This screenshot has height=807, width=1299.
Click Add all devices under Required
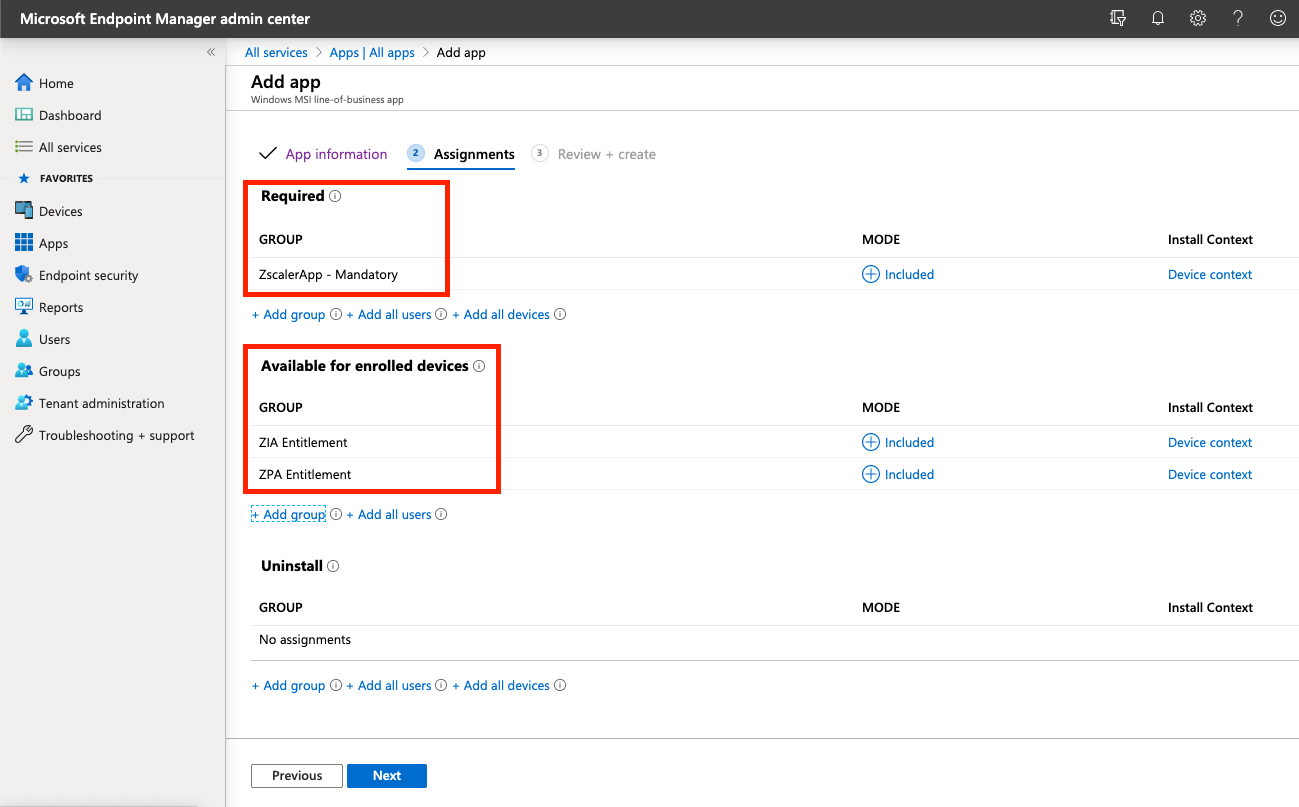pos(506,314)
